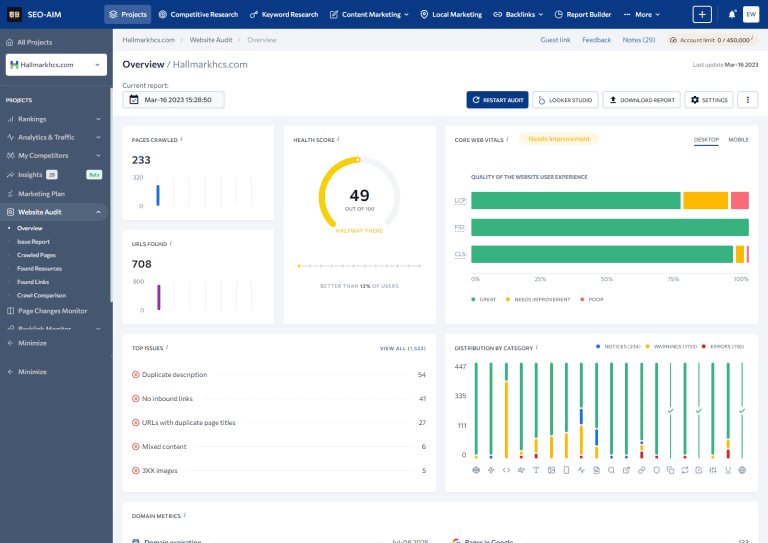Select the magnifier search category icon

click(x=611, y=470)
